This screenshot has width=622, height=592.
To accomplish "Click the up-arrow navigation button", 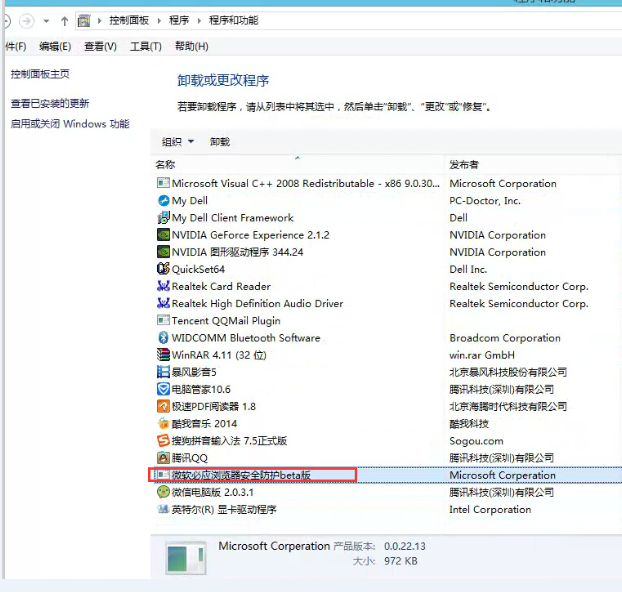I will [65, 21].
